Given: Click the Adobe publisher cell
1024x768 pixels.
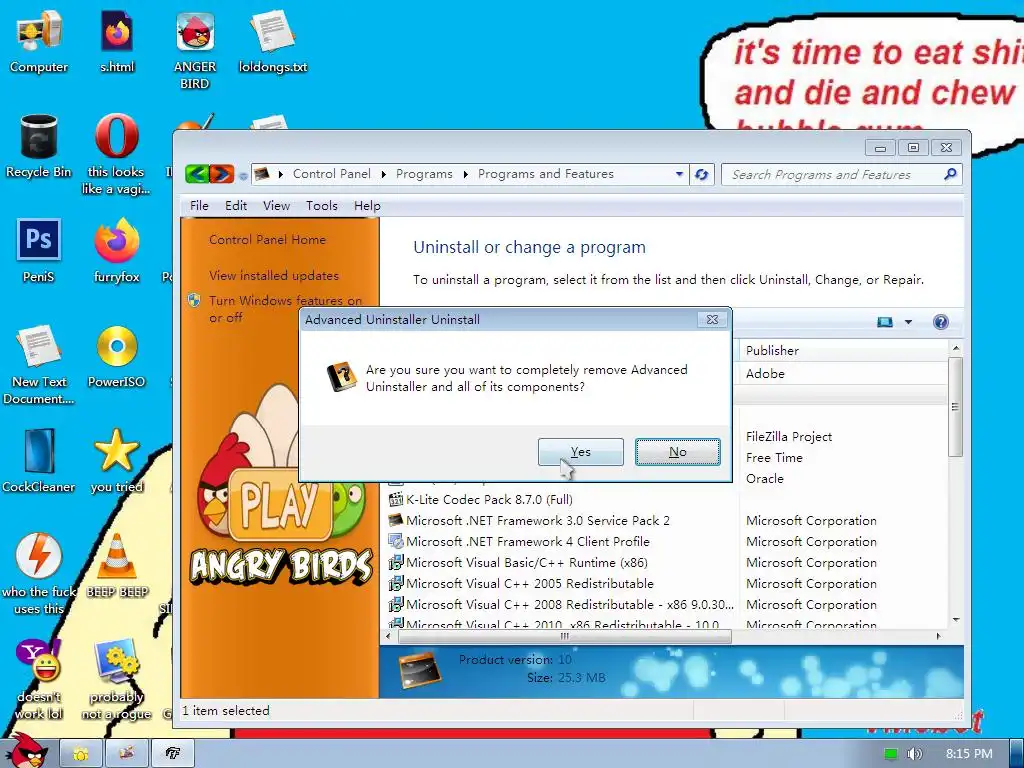Looking at the screenshot, I should [x=765, y=374].
